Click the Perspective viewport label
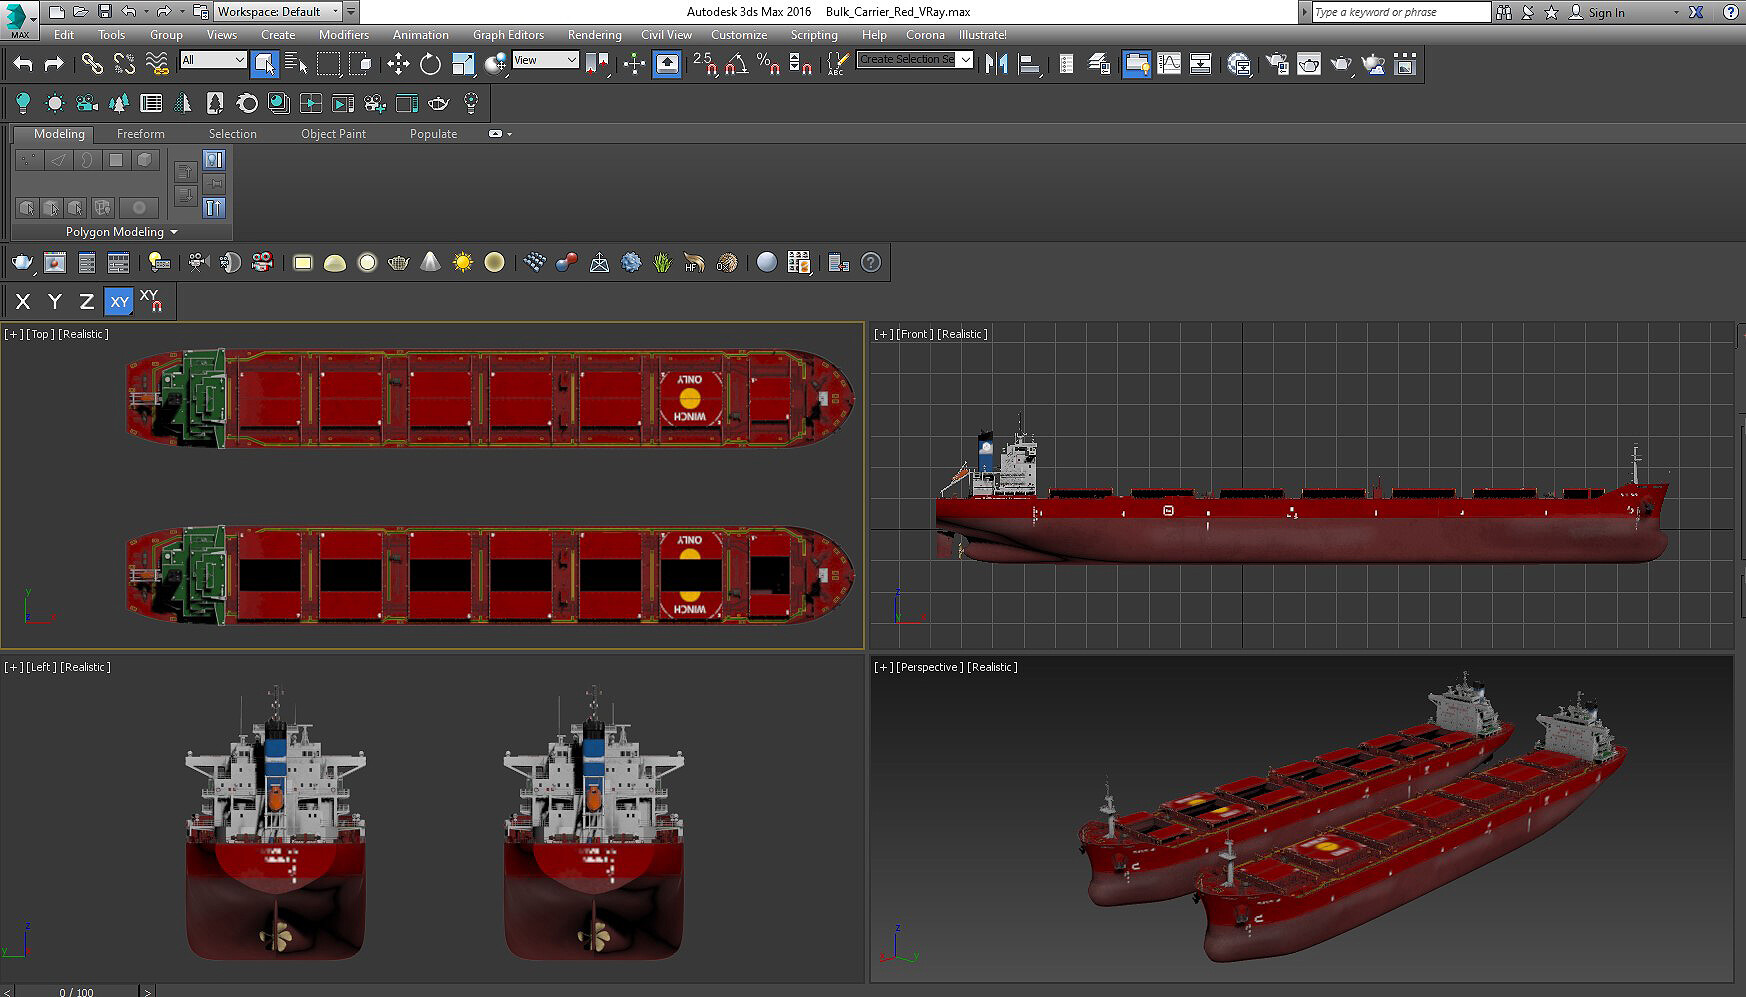This screenshot has width=1746, height=997. 929,667
